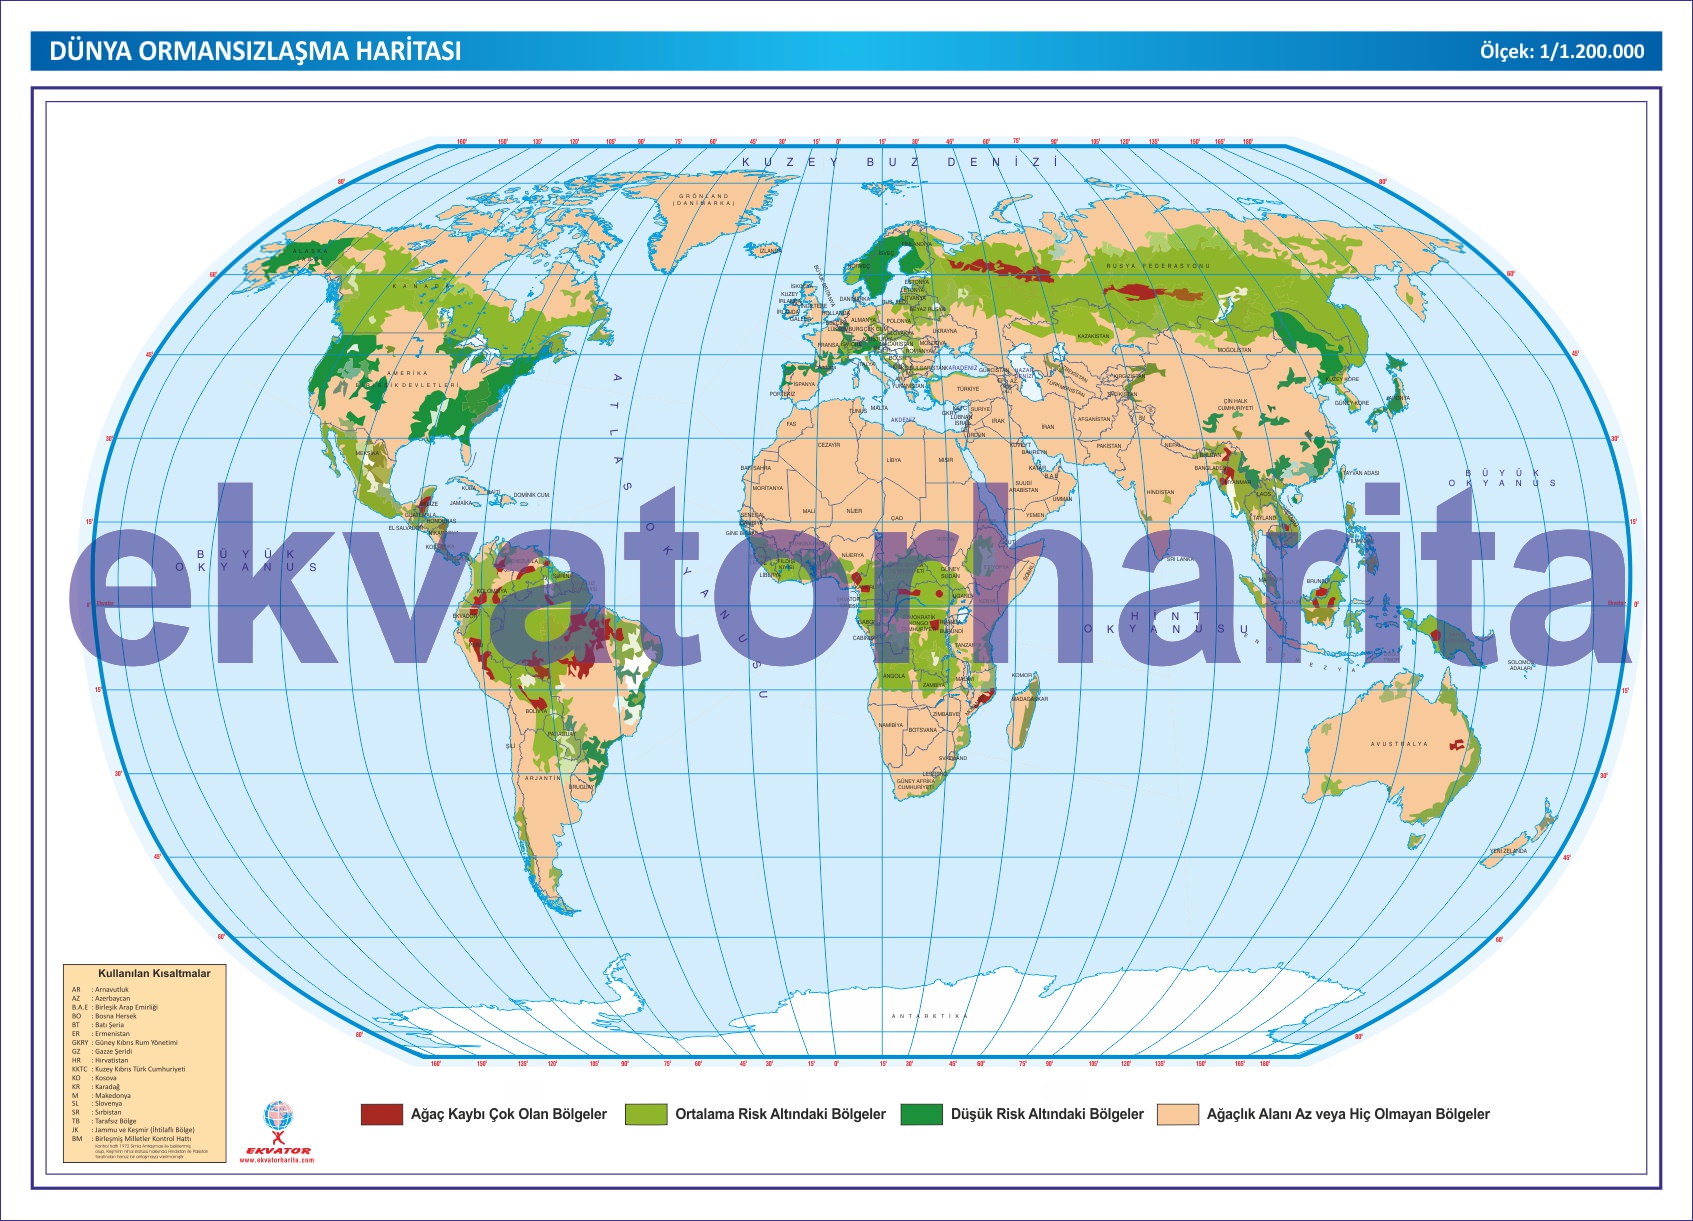Click the 'TAYVAN ADASI' label

click(1361, 473)
